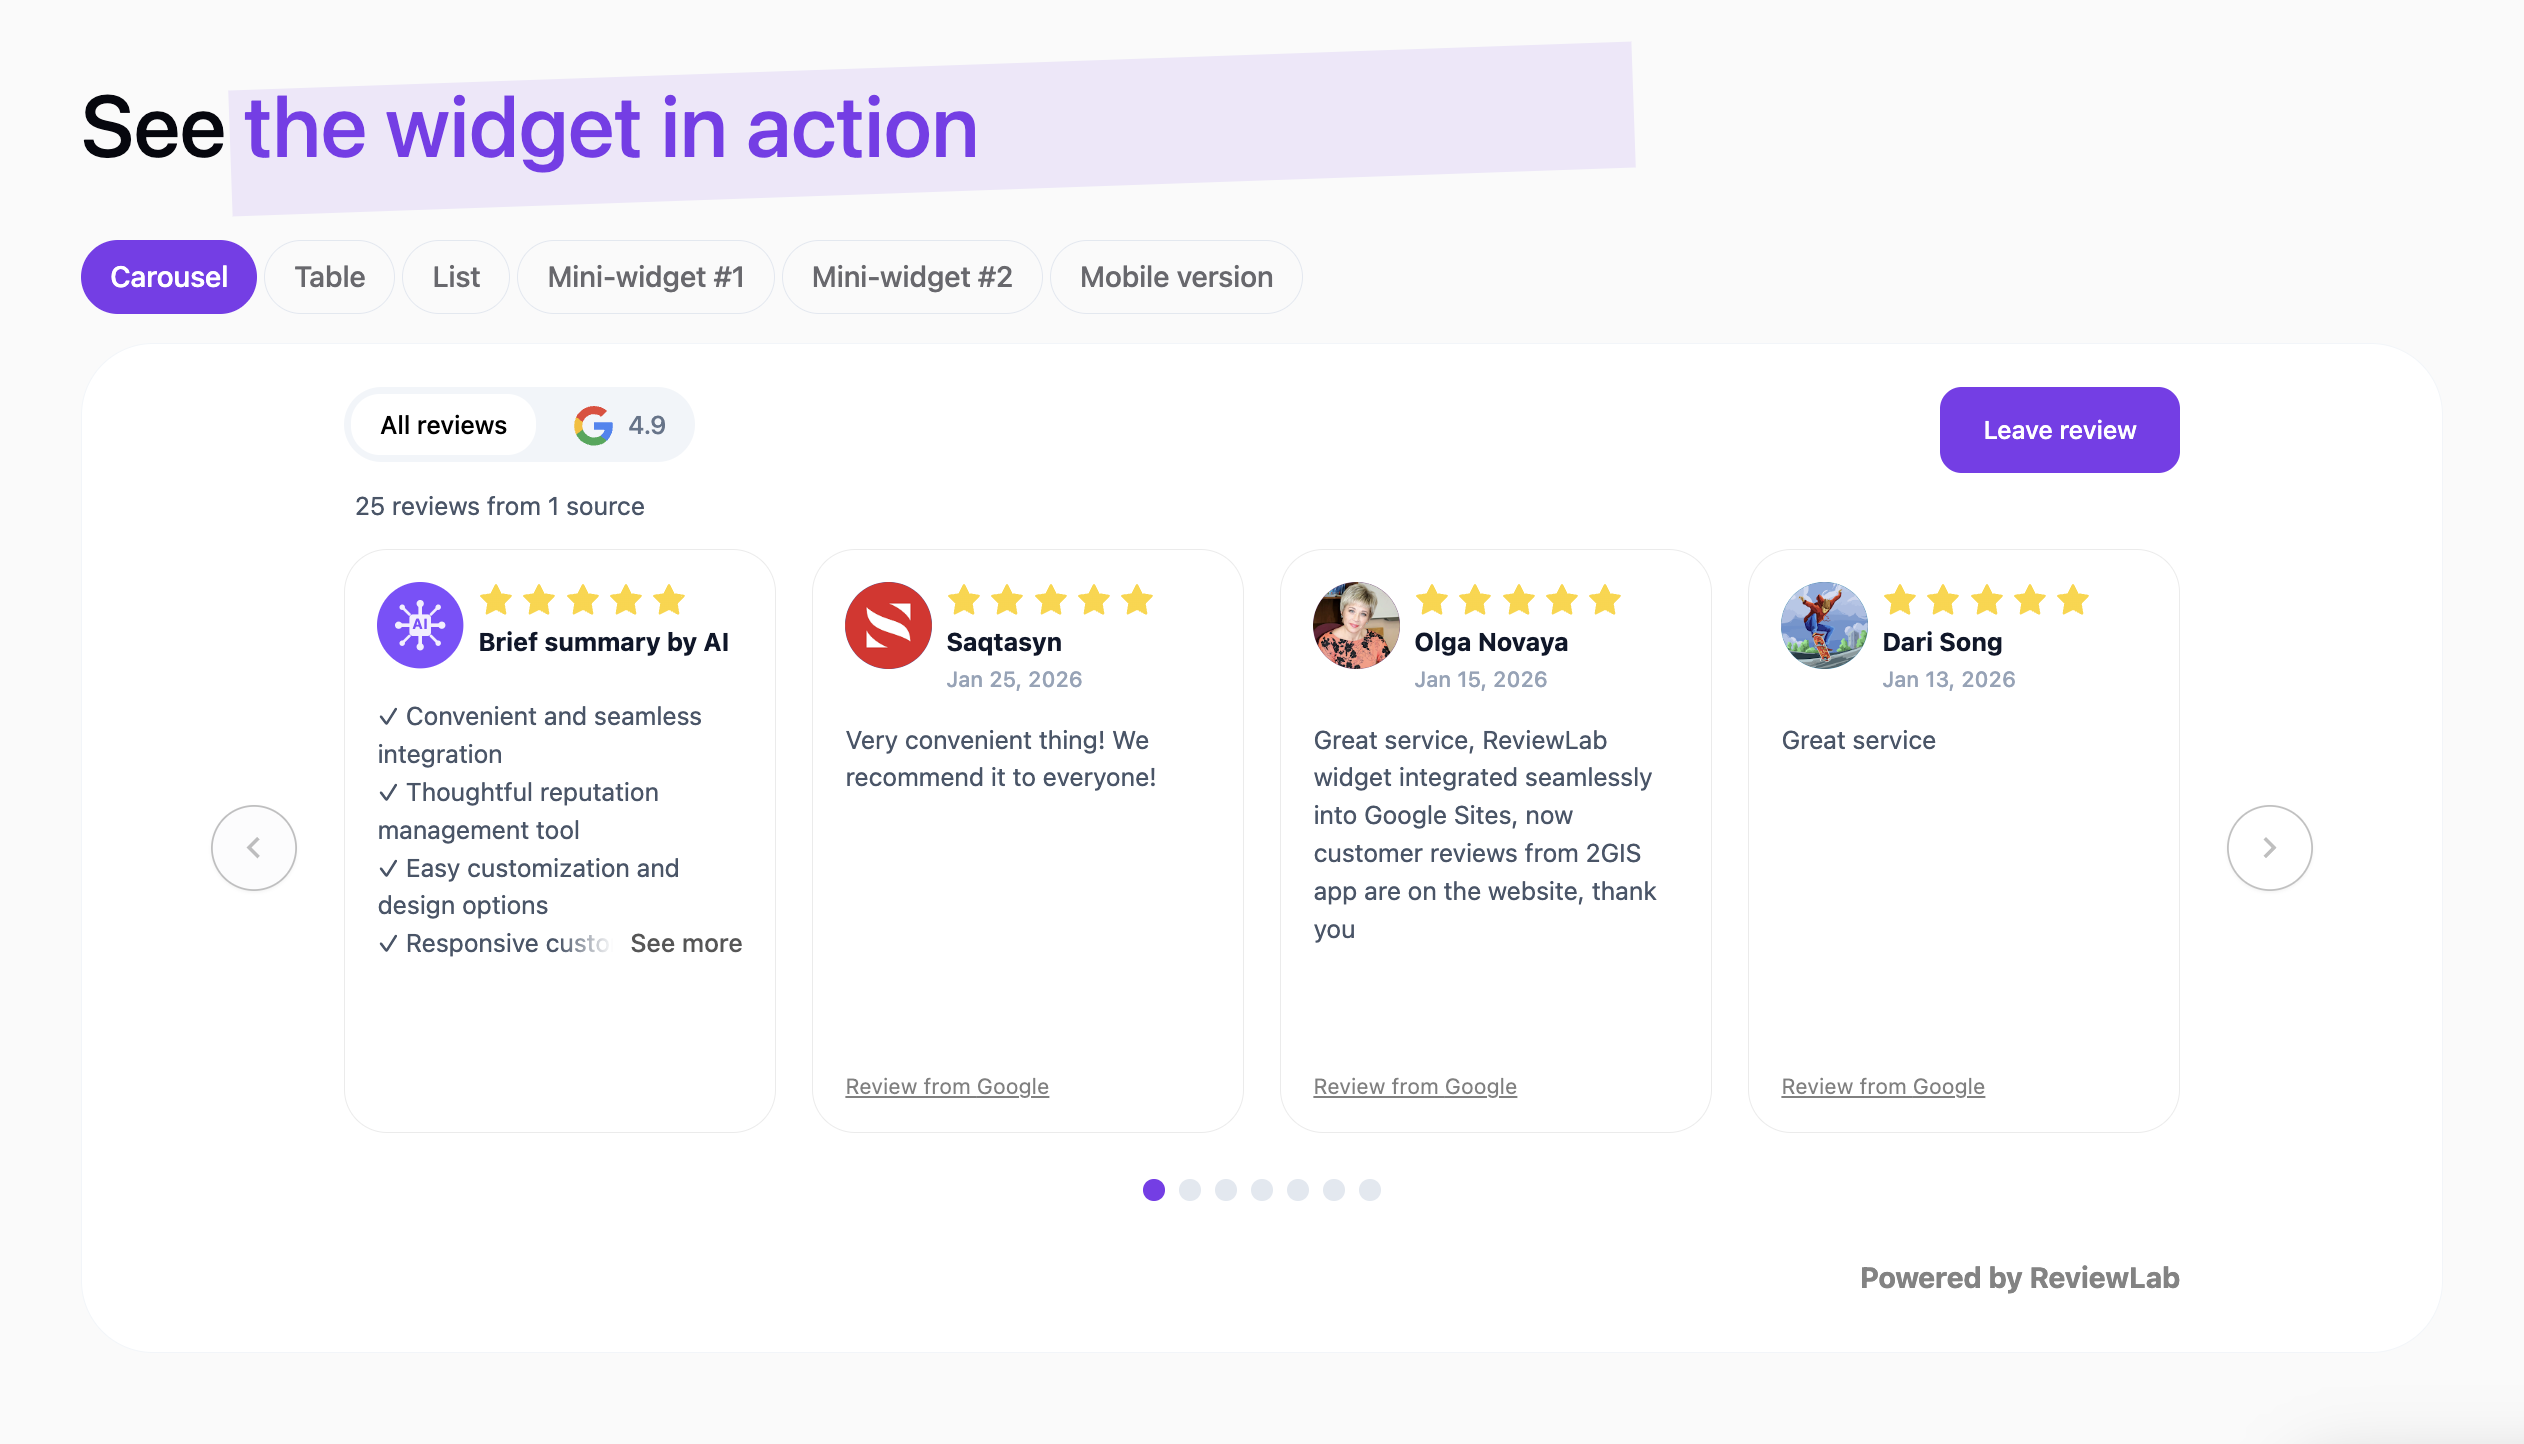Click the Powered by ReviewLab text
Screen dimensions: 2524x1444
2019,1277
